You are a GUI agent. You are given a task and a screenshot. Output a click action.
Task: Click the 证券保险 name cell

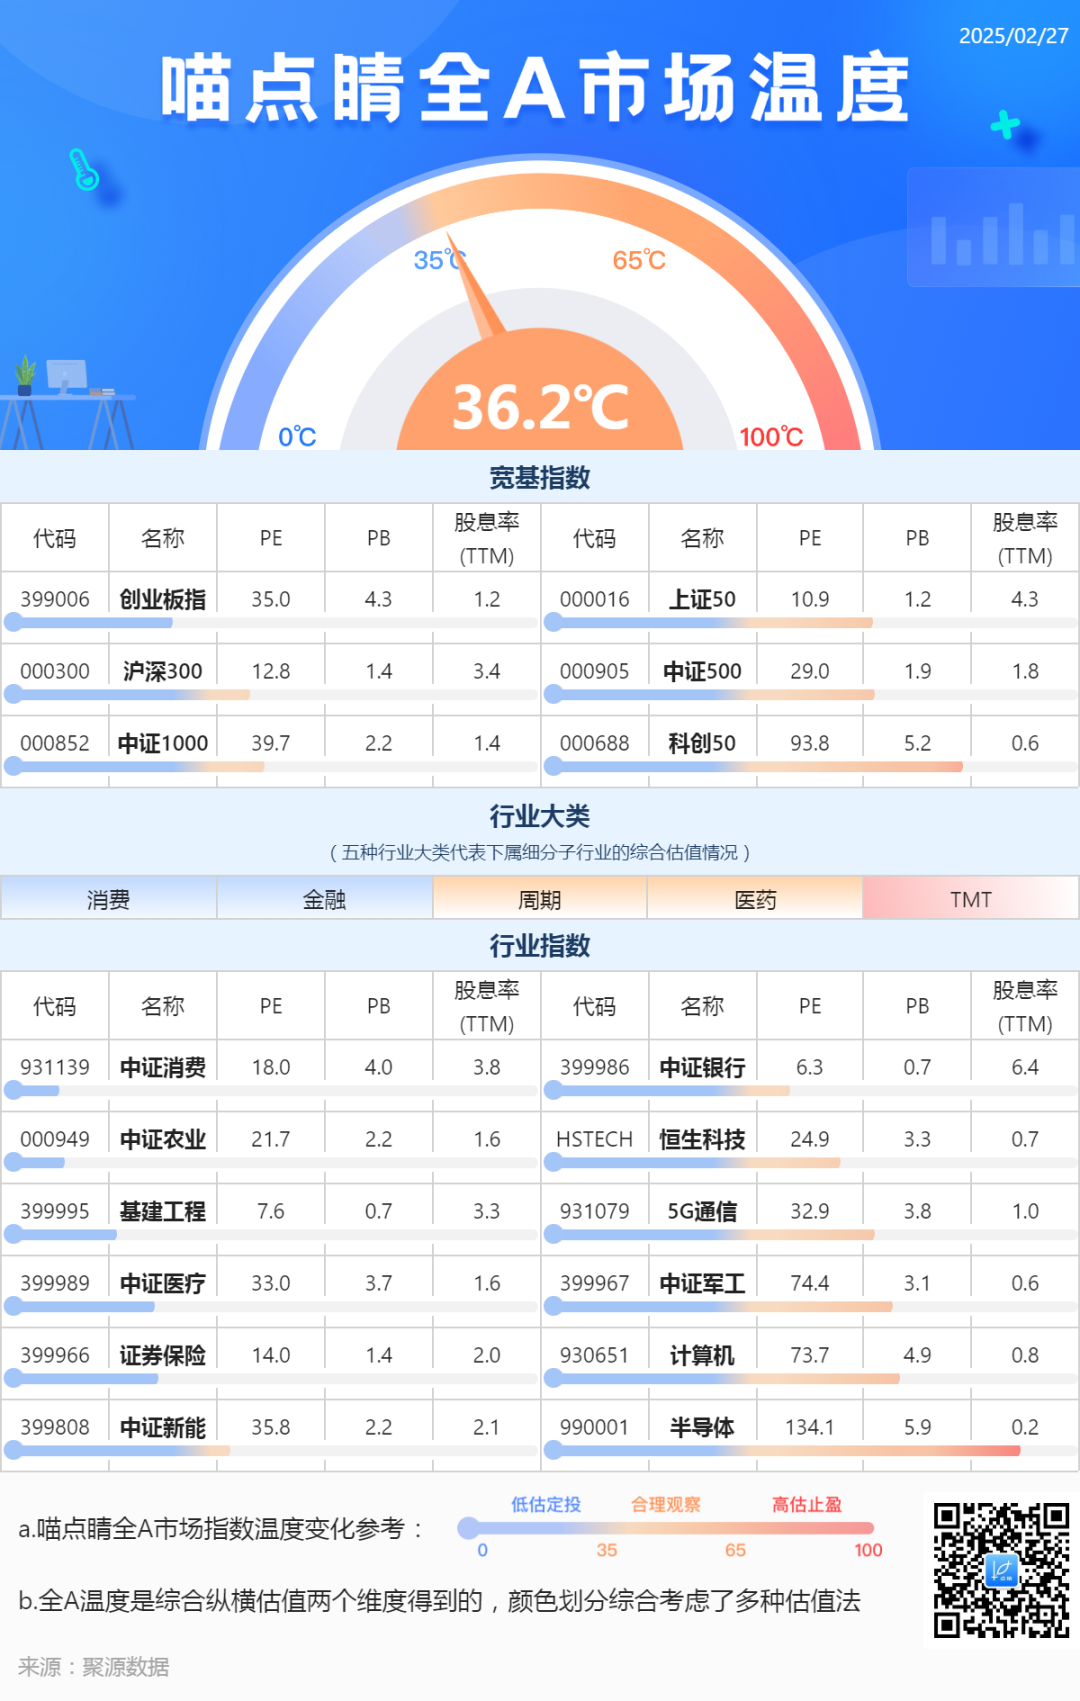(x=163, y=1355)
